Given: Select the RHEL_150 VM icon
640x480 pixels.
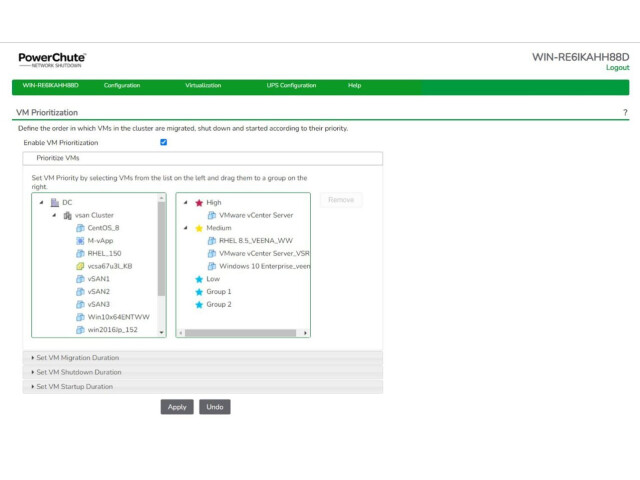Looking at the screenshot, I should [80, 253].
